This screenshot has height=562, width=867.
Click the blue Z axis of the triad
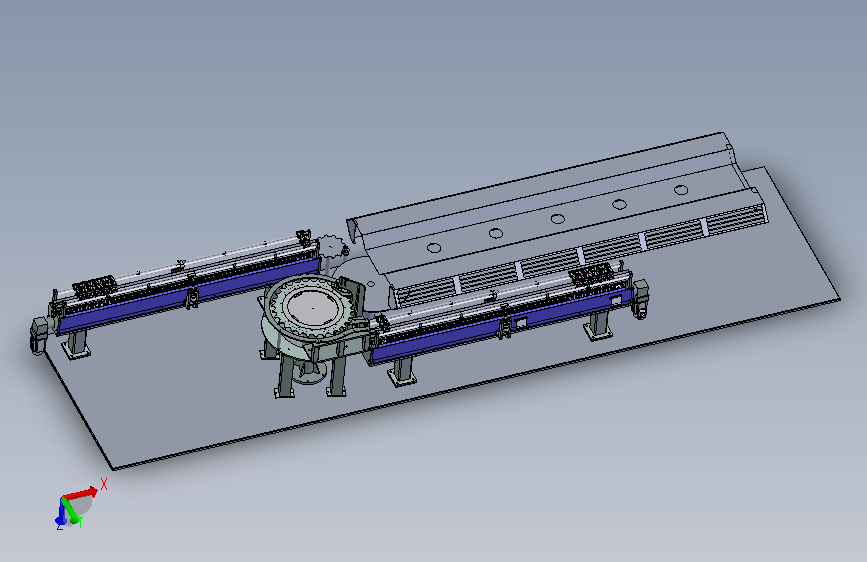tap(59, 513)
